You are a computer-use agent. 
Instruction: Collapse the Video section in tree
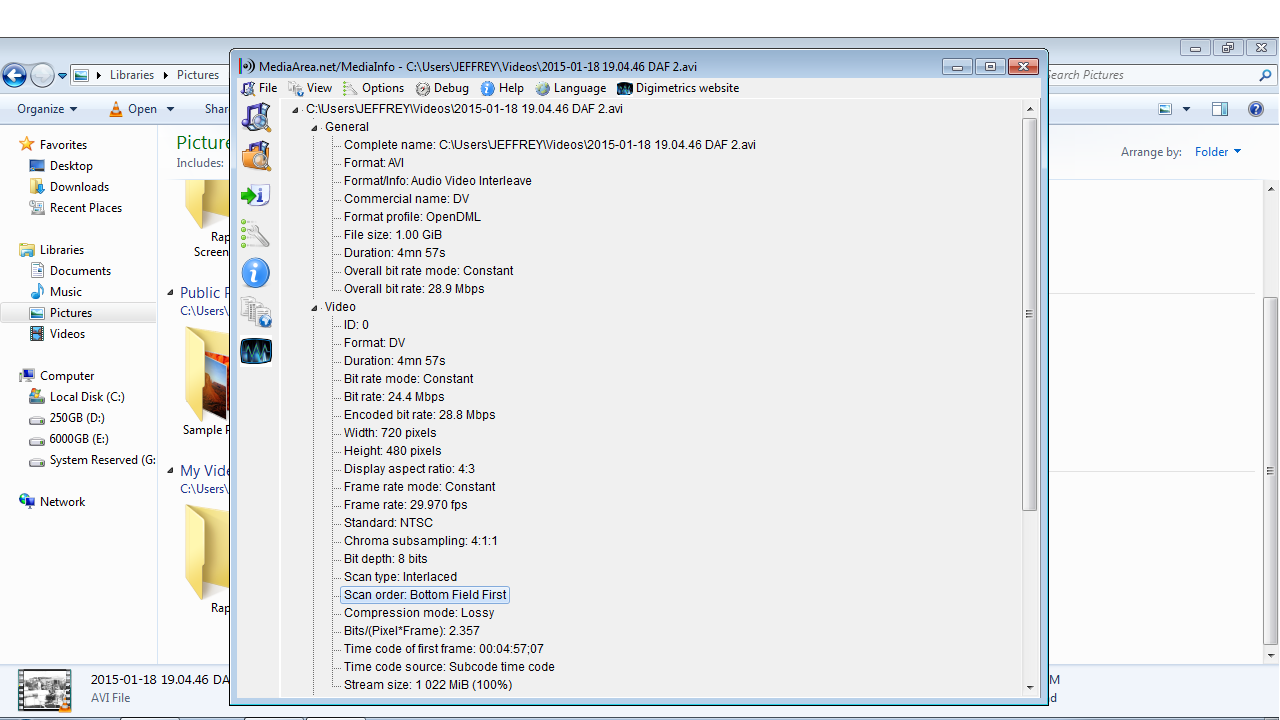[x=314, y=308]
